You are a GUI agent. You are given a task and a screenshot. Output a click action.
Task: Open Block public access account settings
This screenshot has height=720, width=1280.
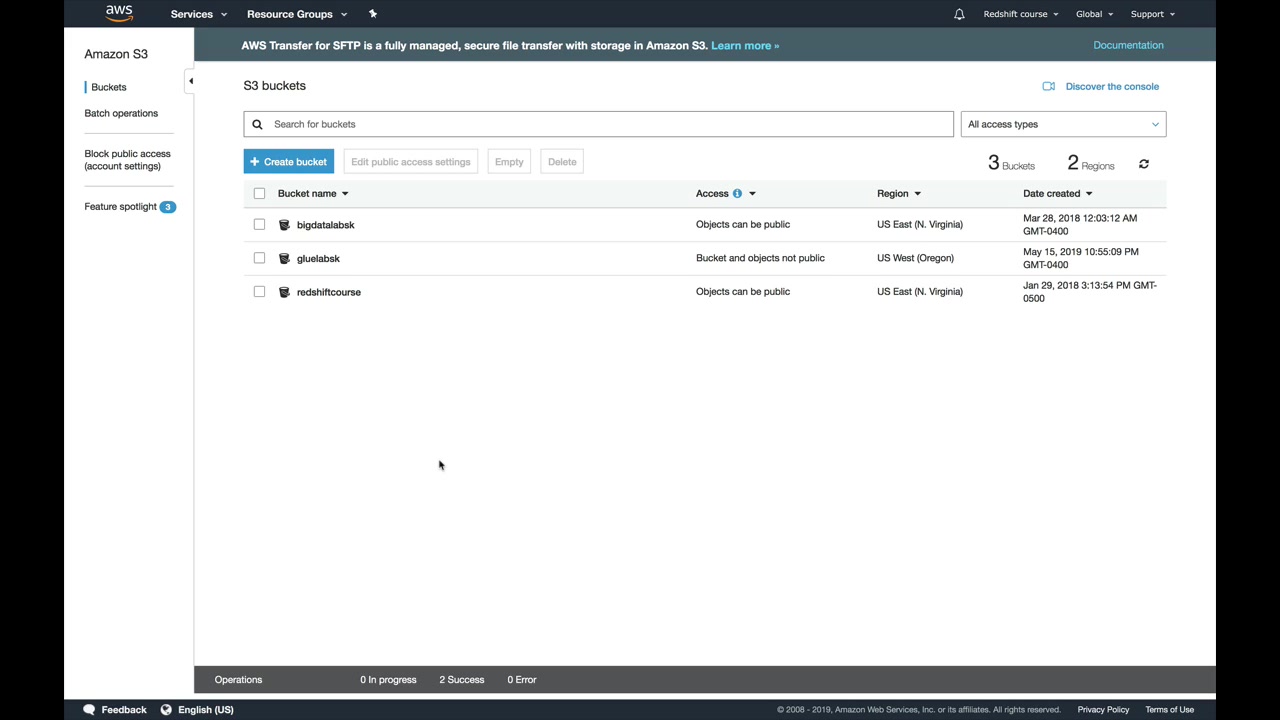127,160
